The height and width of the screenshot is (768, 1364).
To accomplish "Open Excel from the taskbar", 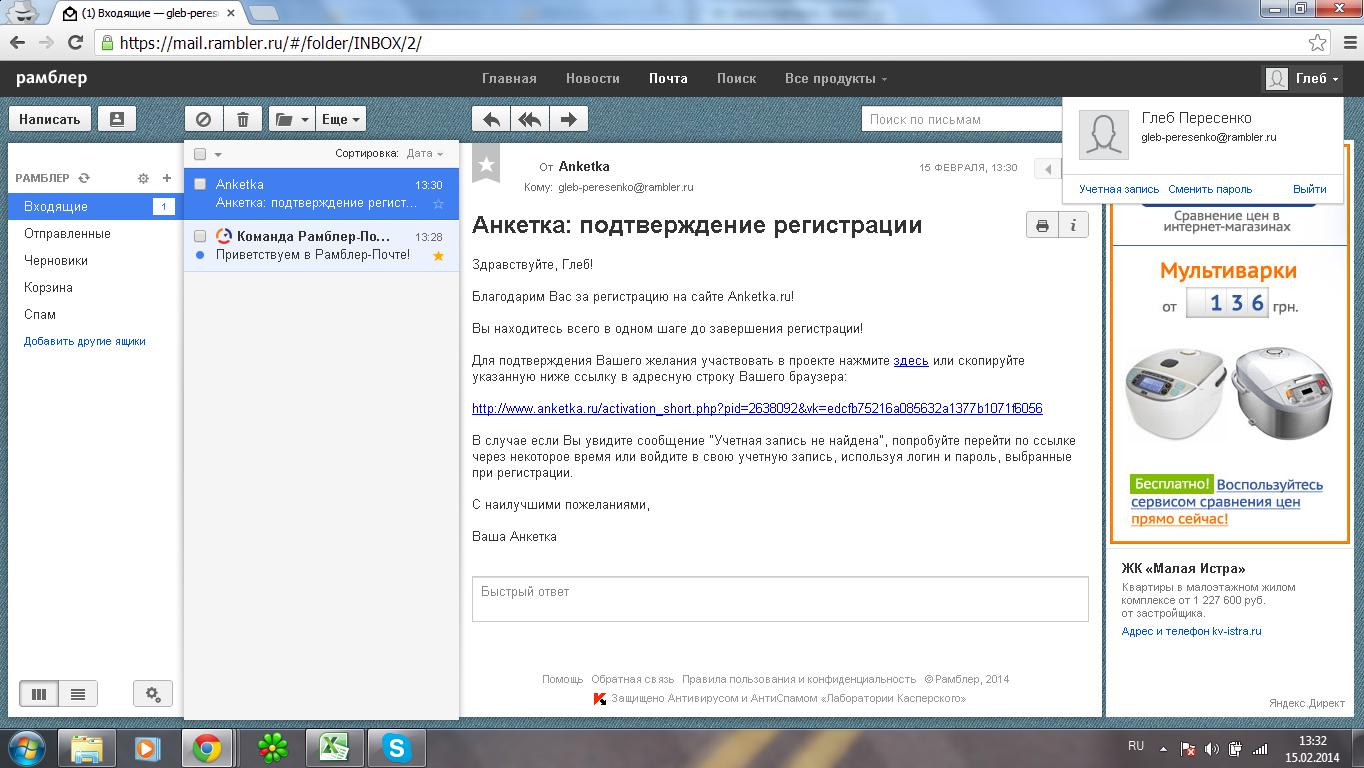I will pos(333,748).
